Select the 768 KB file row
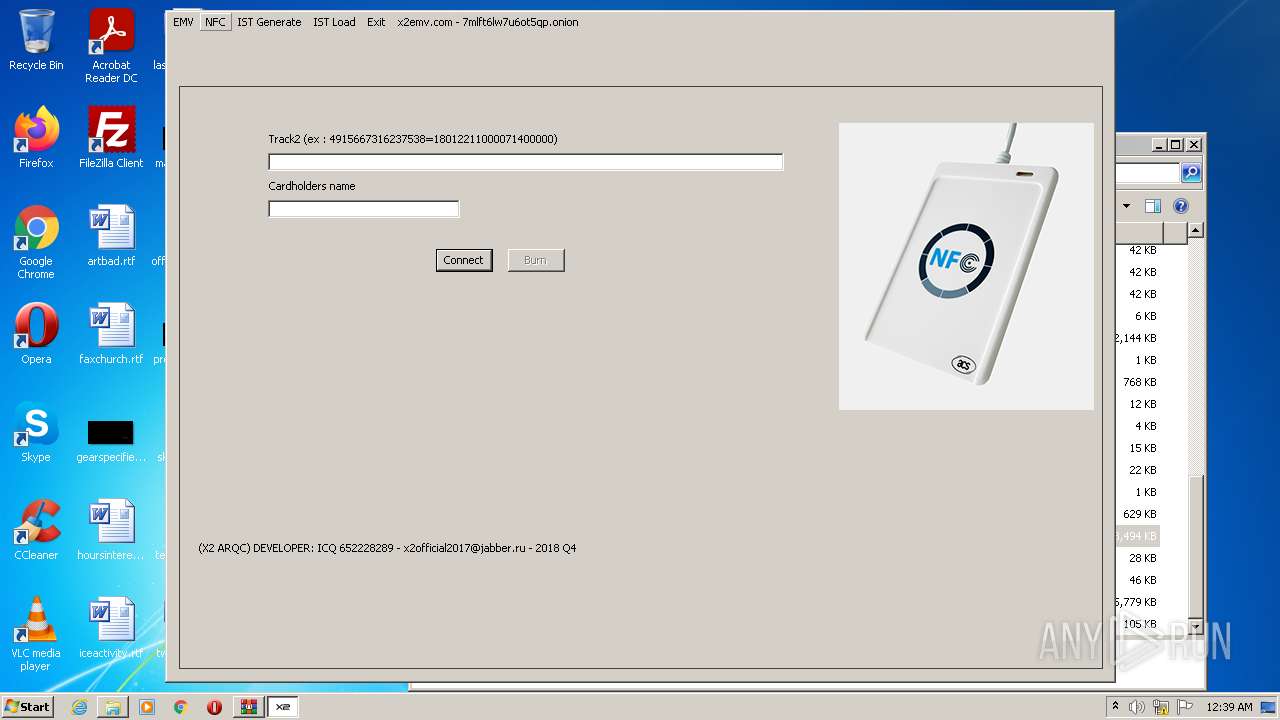 pyautogui.click(x=1138, y=382)
